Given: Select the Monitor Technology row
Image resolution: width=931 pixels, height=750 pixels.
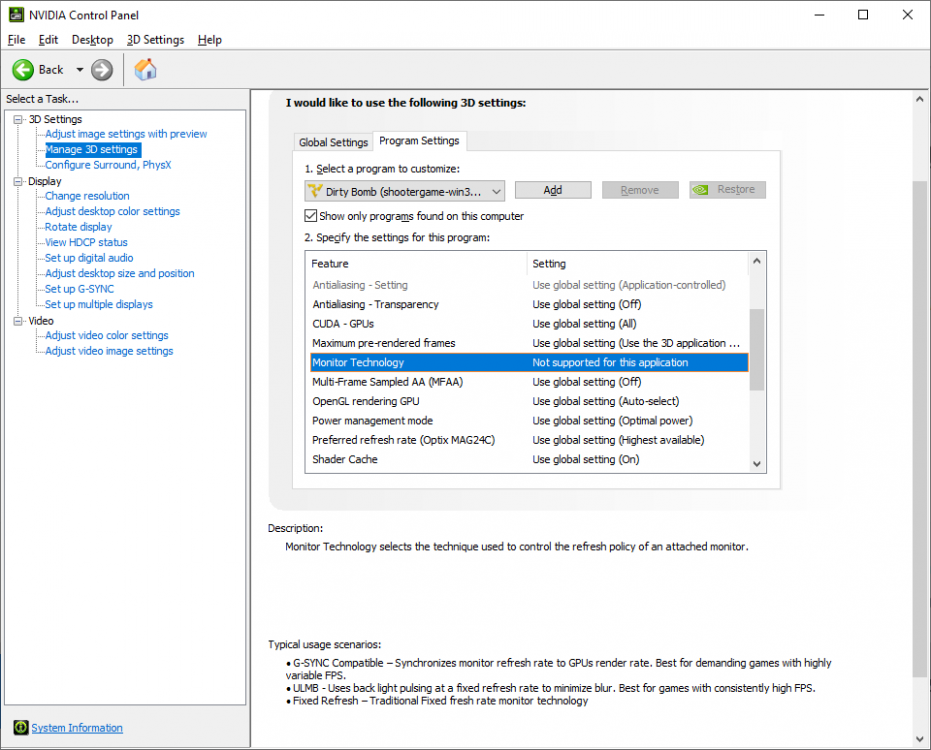Looking at the screenshot, I should [x=528, y=362].
